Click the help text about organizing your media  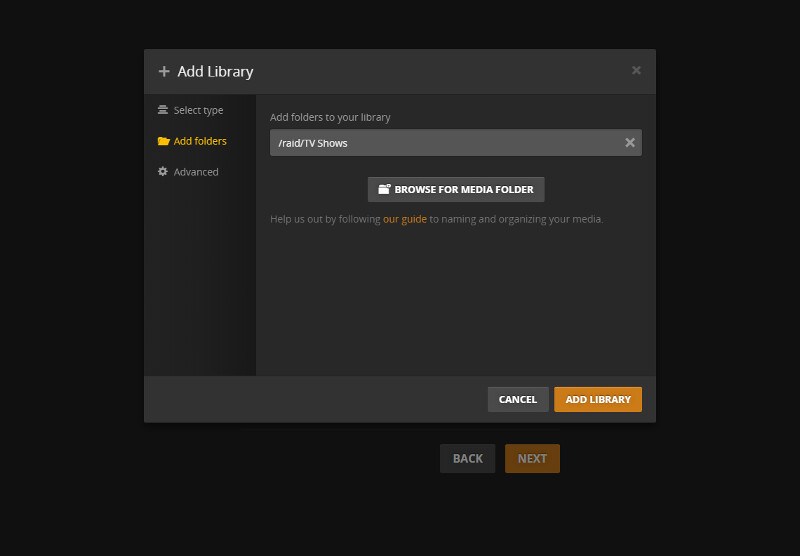pos(436,219)
